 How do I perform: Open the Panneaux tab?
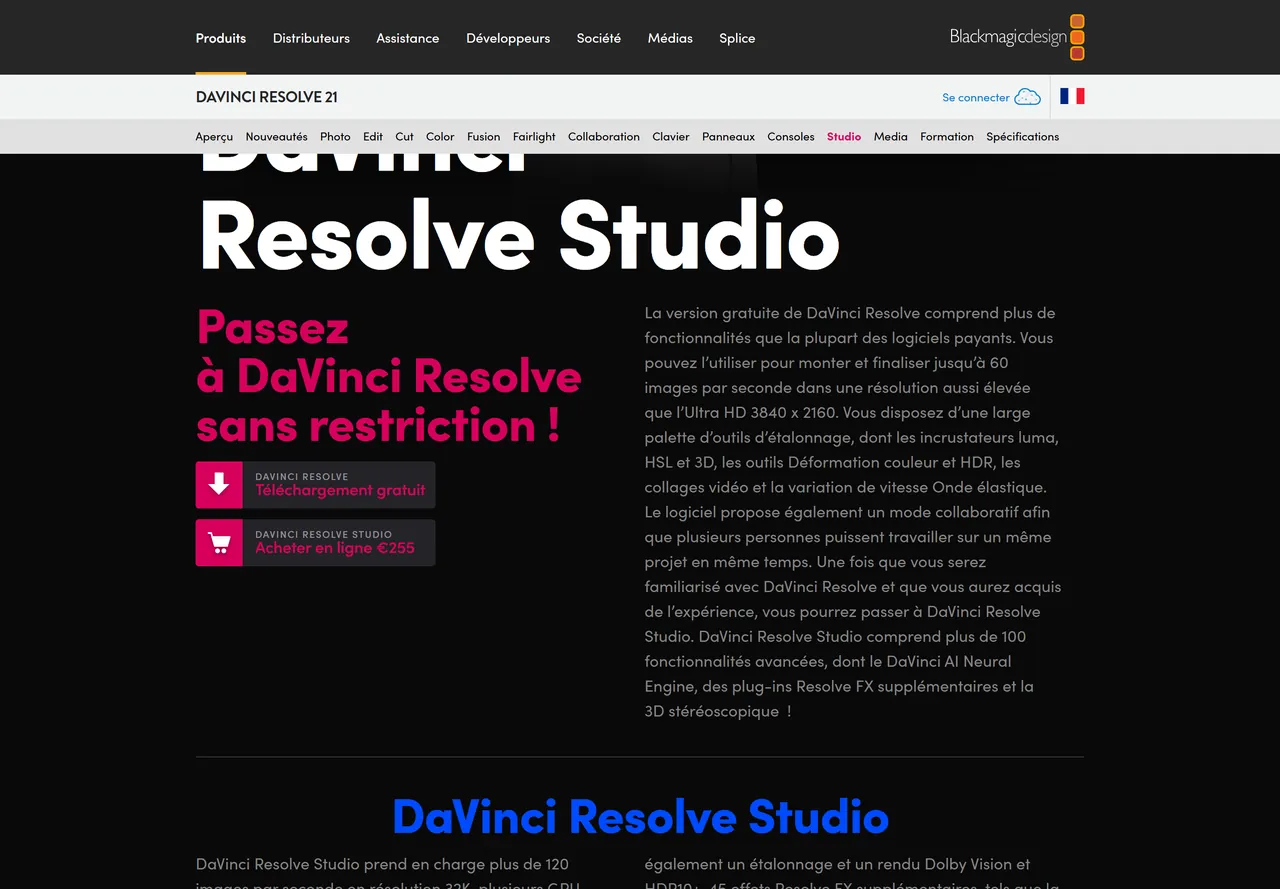(728, 137)
